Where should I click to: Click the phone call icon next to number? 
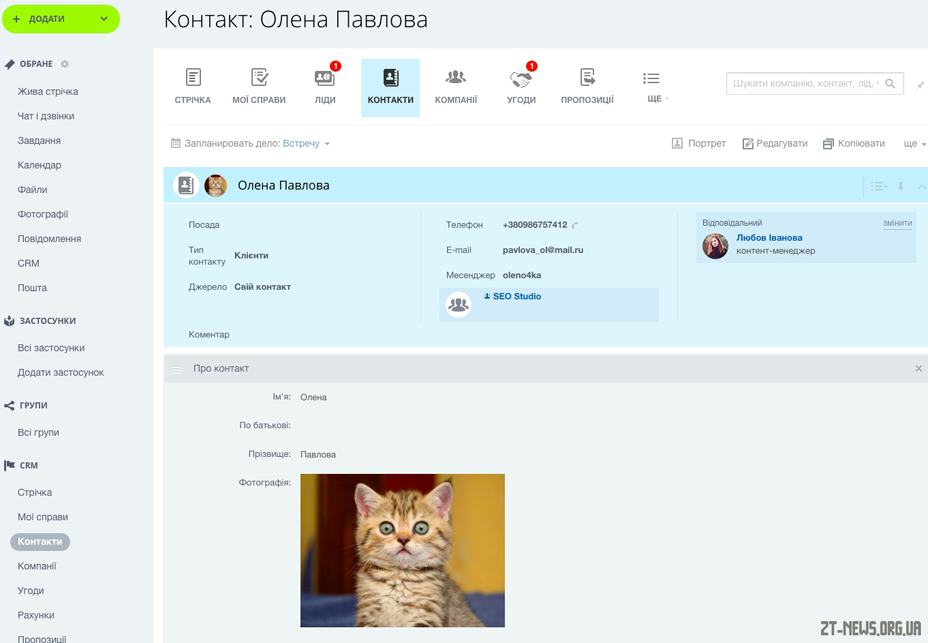pyautogui.click(x=575, y=225)
